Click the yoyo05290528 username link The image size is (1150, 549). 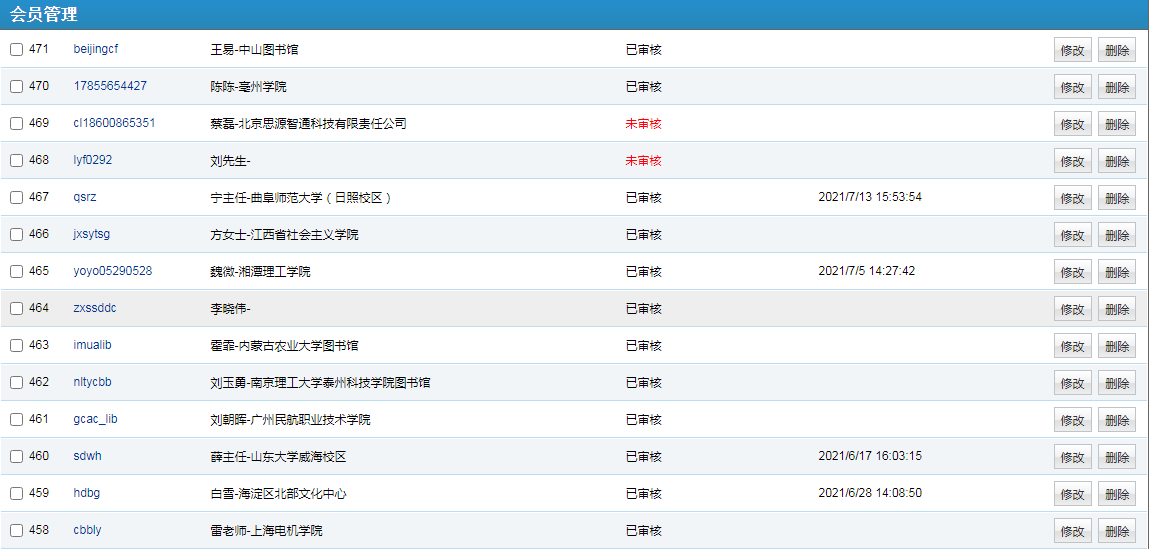click(113, 271)
